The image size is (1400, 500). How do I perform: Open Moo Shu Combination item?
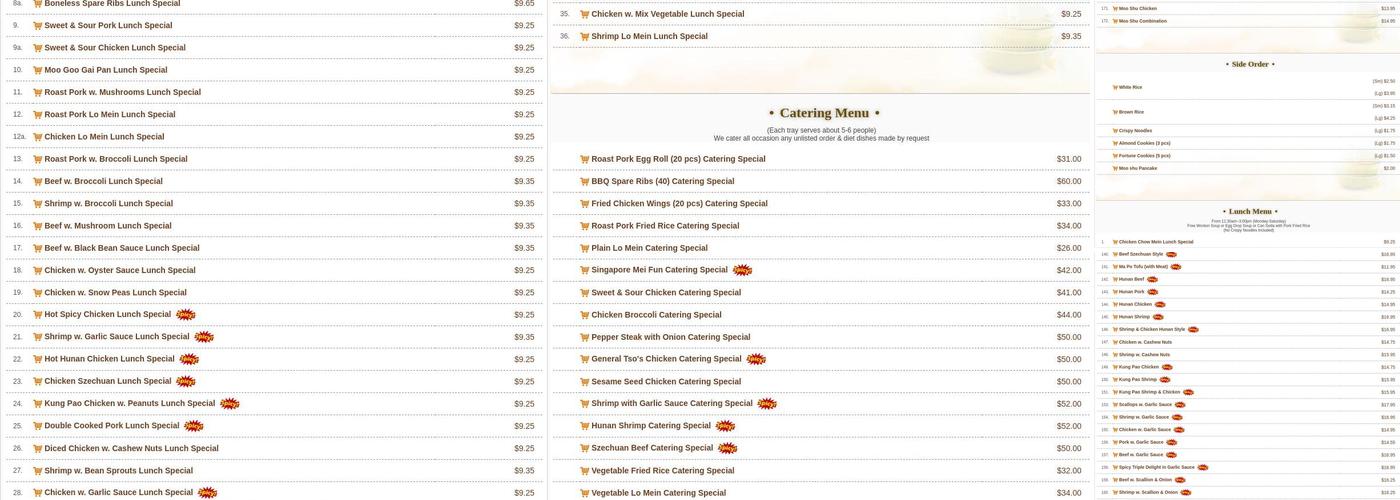(x=1143, y=21)
